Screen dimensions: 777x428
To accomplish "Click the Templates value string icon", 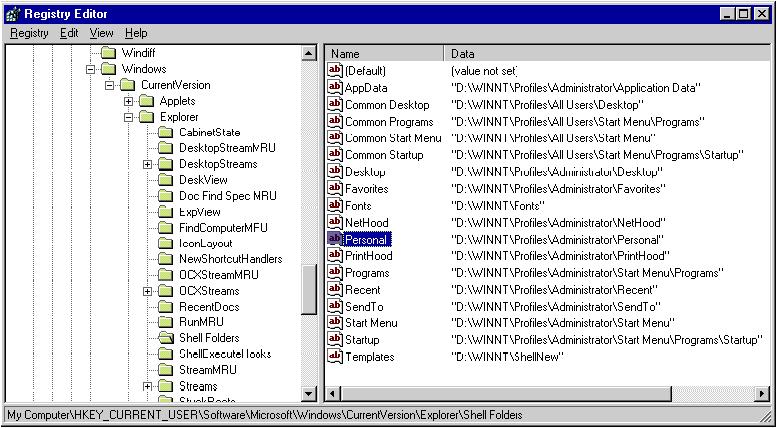I will 335,357.
